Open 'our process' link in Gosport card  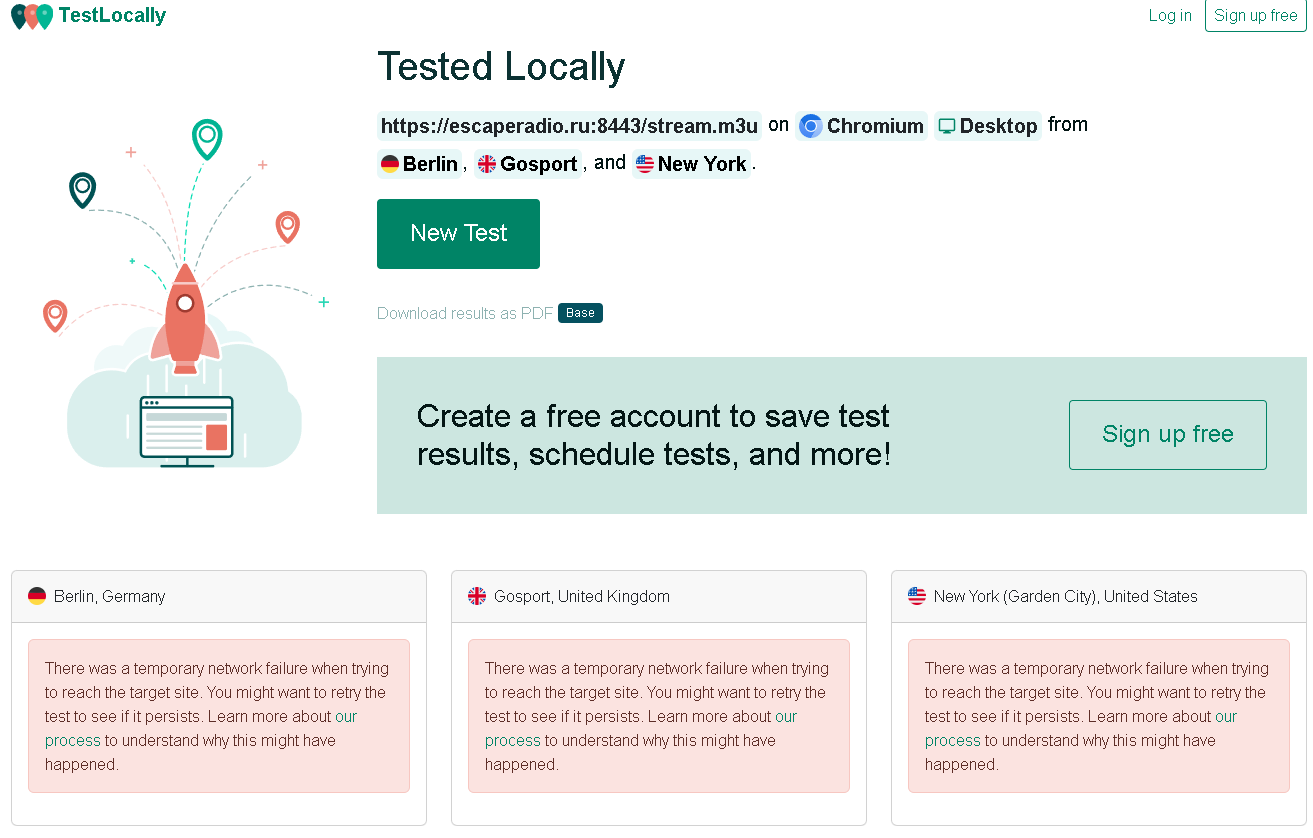[785, 717]
